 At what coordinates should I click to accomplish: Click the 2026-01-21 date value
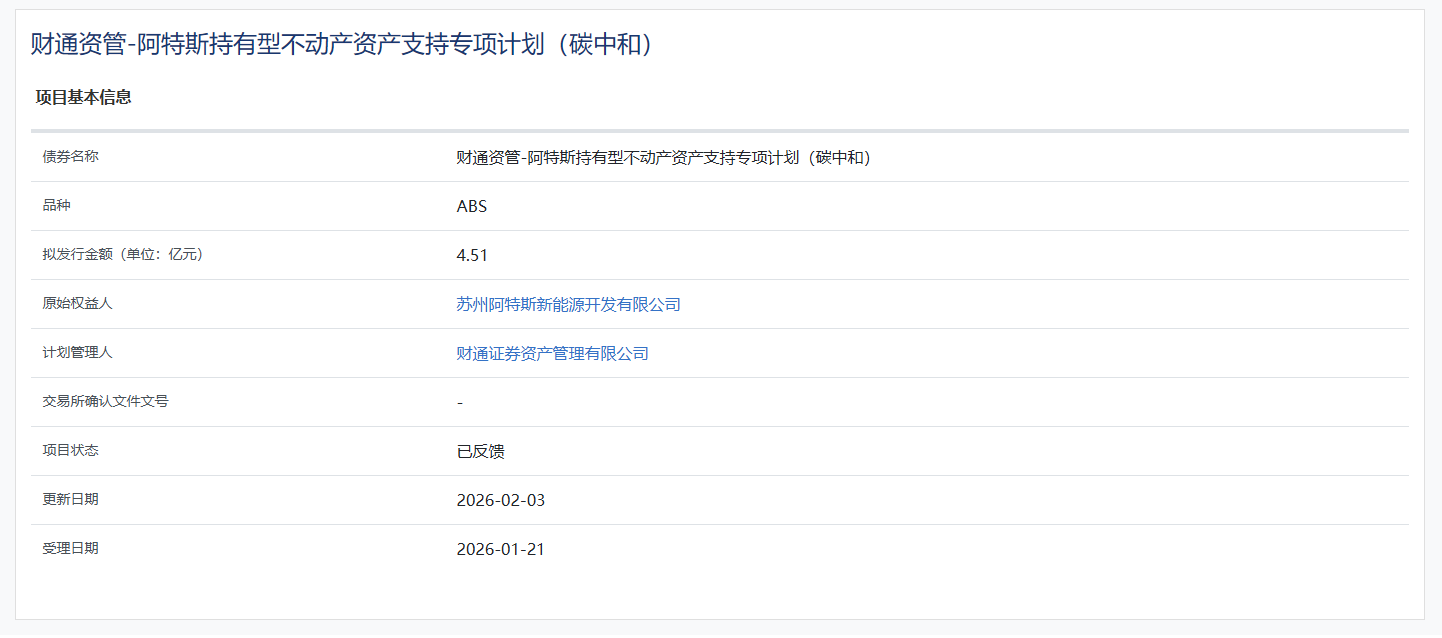click(501, 549)
